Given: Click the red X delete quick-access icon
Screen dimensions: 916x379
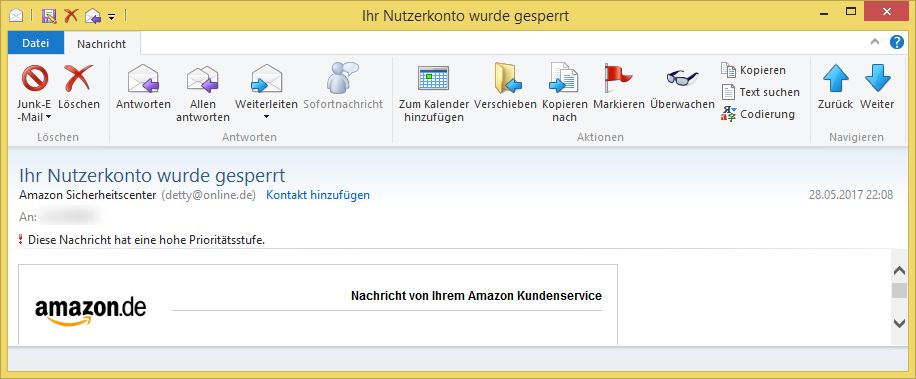Looking at the screenshot, I should 71,16.
